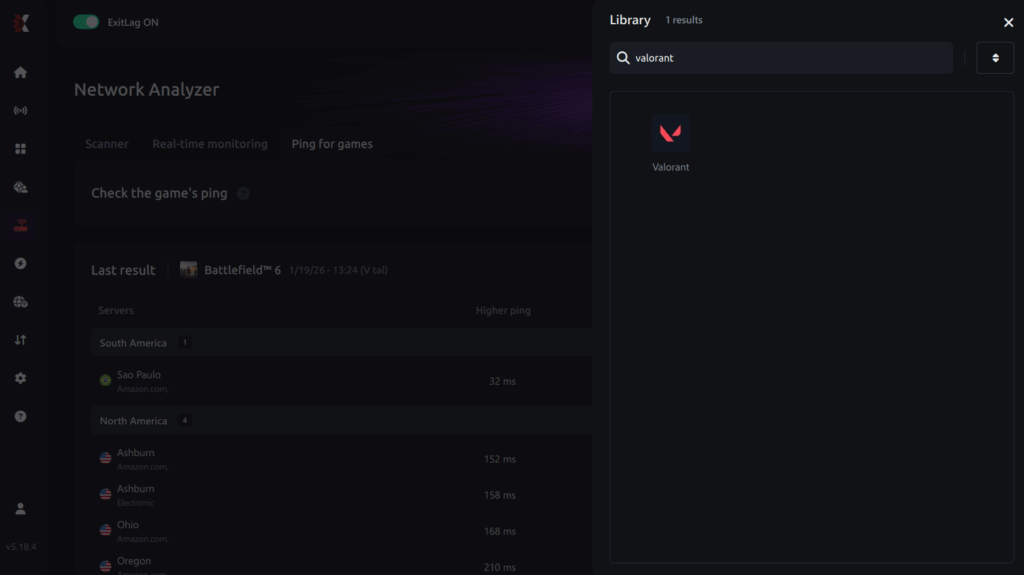The width and height of the screenshot is (1024, 575).
Task: Click the 152 ms ping value
Action: click(x=500, y=459)
